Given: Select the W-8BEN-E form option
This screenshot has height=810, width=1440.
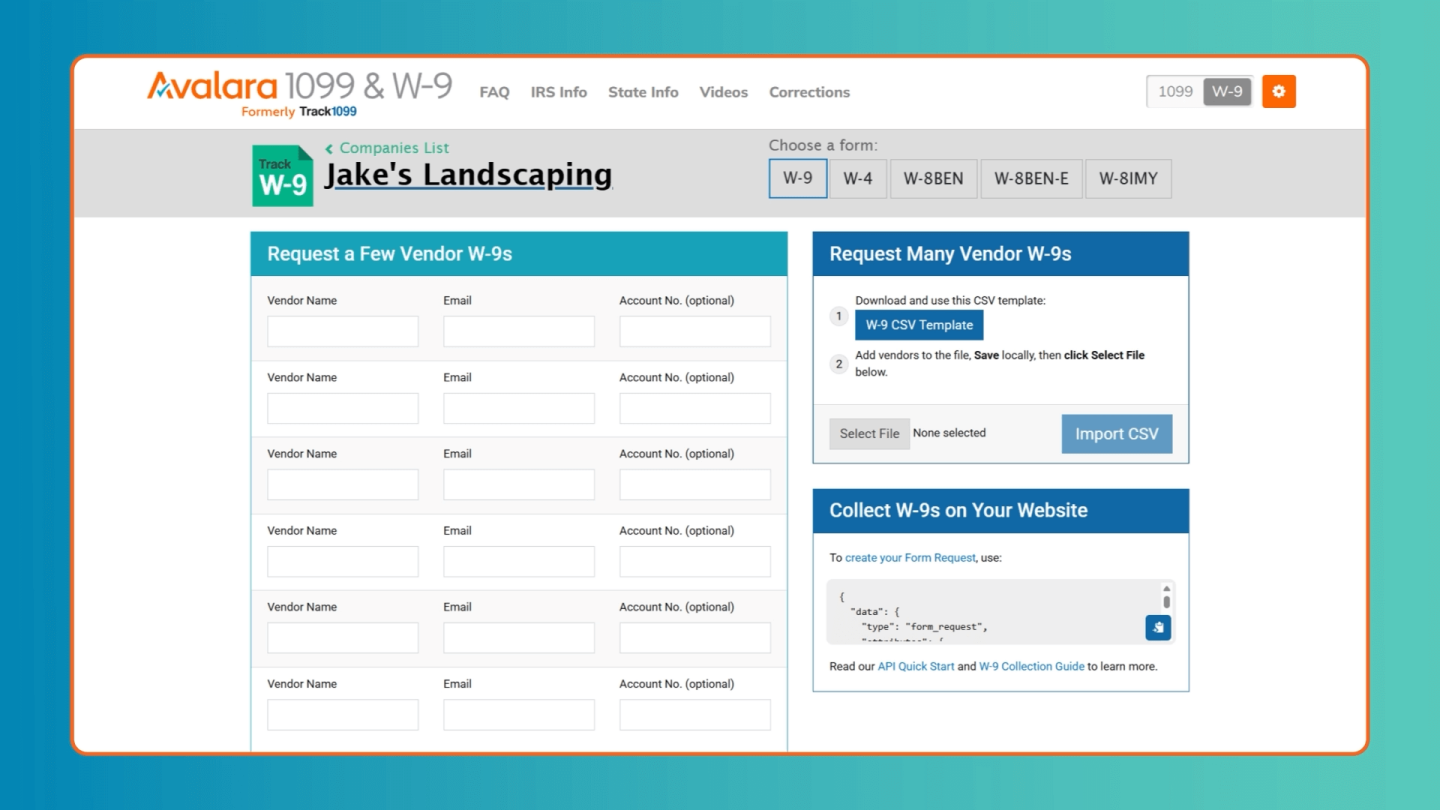Looking at the screenshot, I should [x=1031, y=179].
